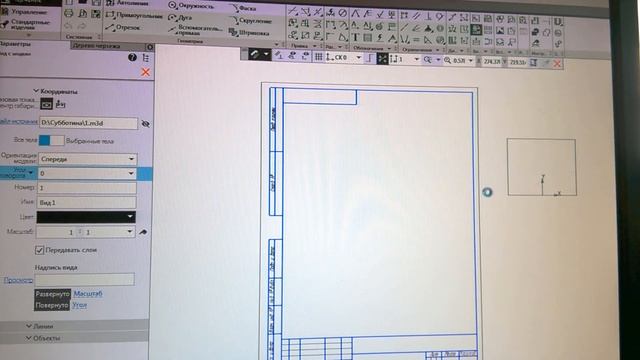Screen dimensions: 640x360
Task: Click the print preview icon
Action: [x=82, y=13]
